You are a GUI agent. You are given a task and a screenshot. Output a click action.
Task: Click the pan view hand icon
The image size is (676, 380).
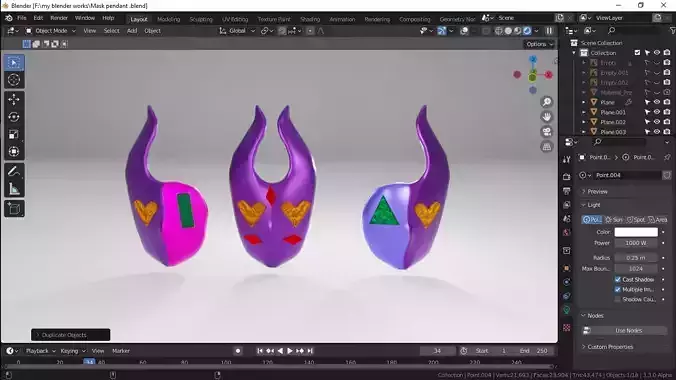(547, 116)
